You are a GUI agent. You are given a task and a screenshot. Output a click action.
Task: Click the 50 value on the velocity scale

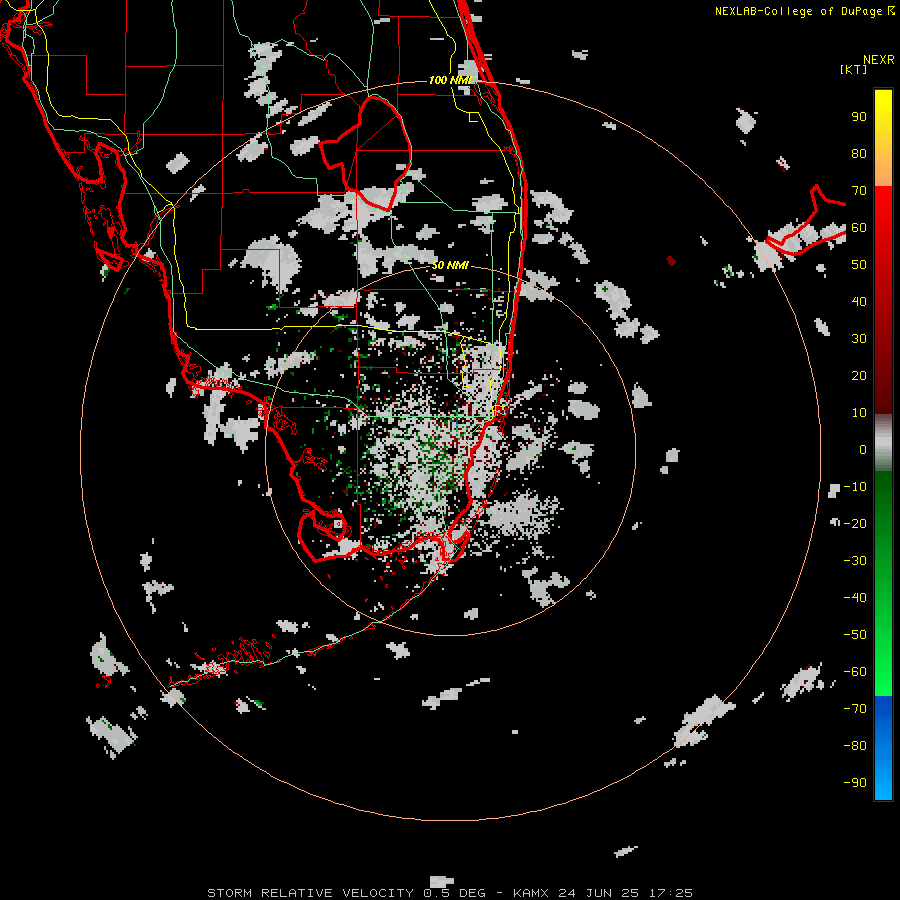pyautogui.click(x=859, y=265)
